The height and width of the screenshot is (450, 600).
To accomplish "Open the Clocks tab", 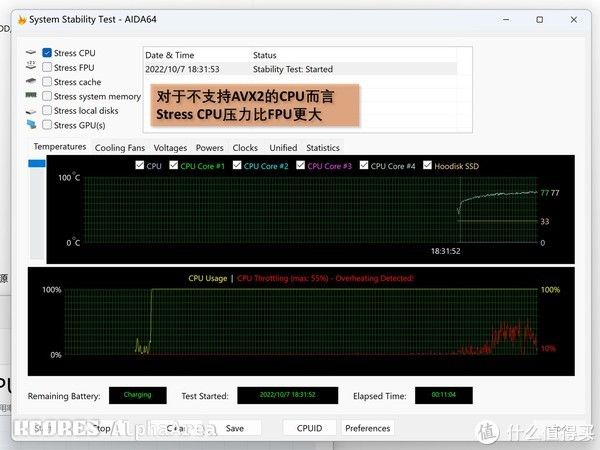I will [245, 147].
